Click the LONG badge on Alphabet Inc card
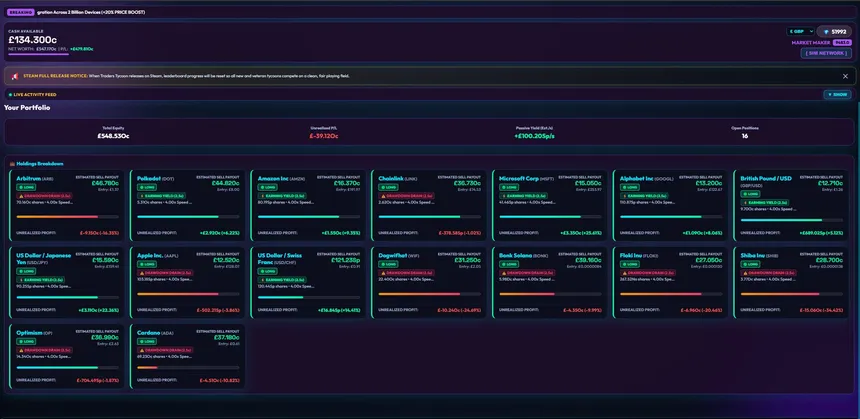Viewport: 860px width, 419px height. point(629,187)
